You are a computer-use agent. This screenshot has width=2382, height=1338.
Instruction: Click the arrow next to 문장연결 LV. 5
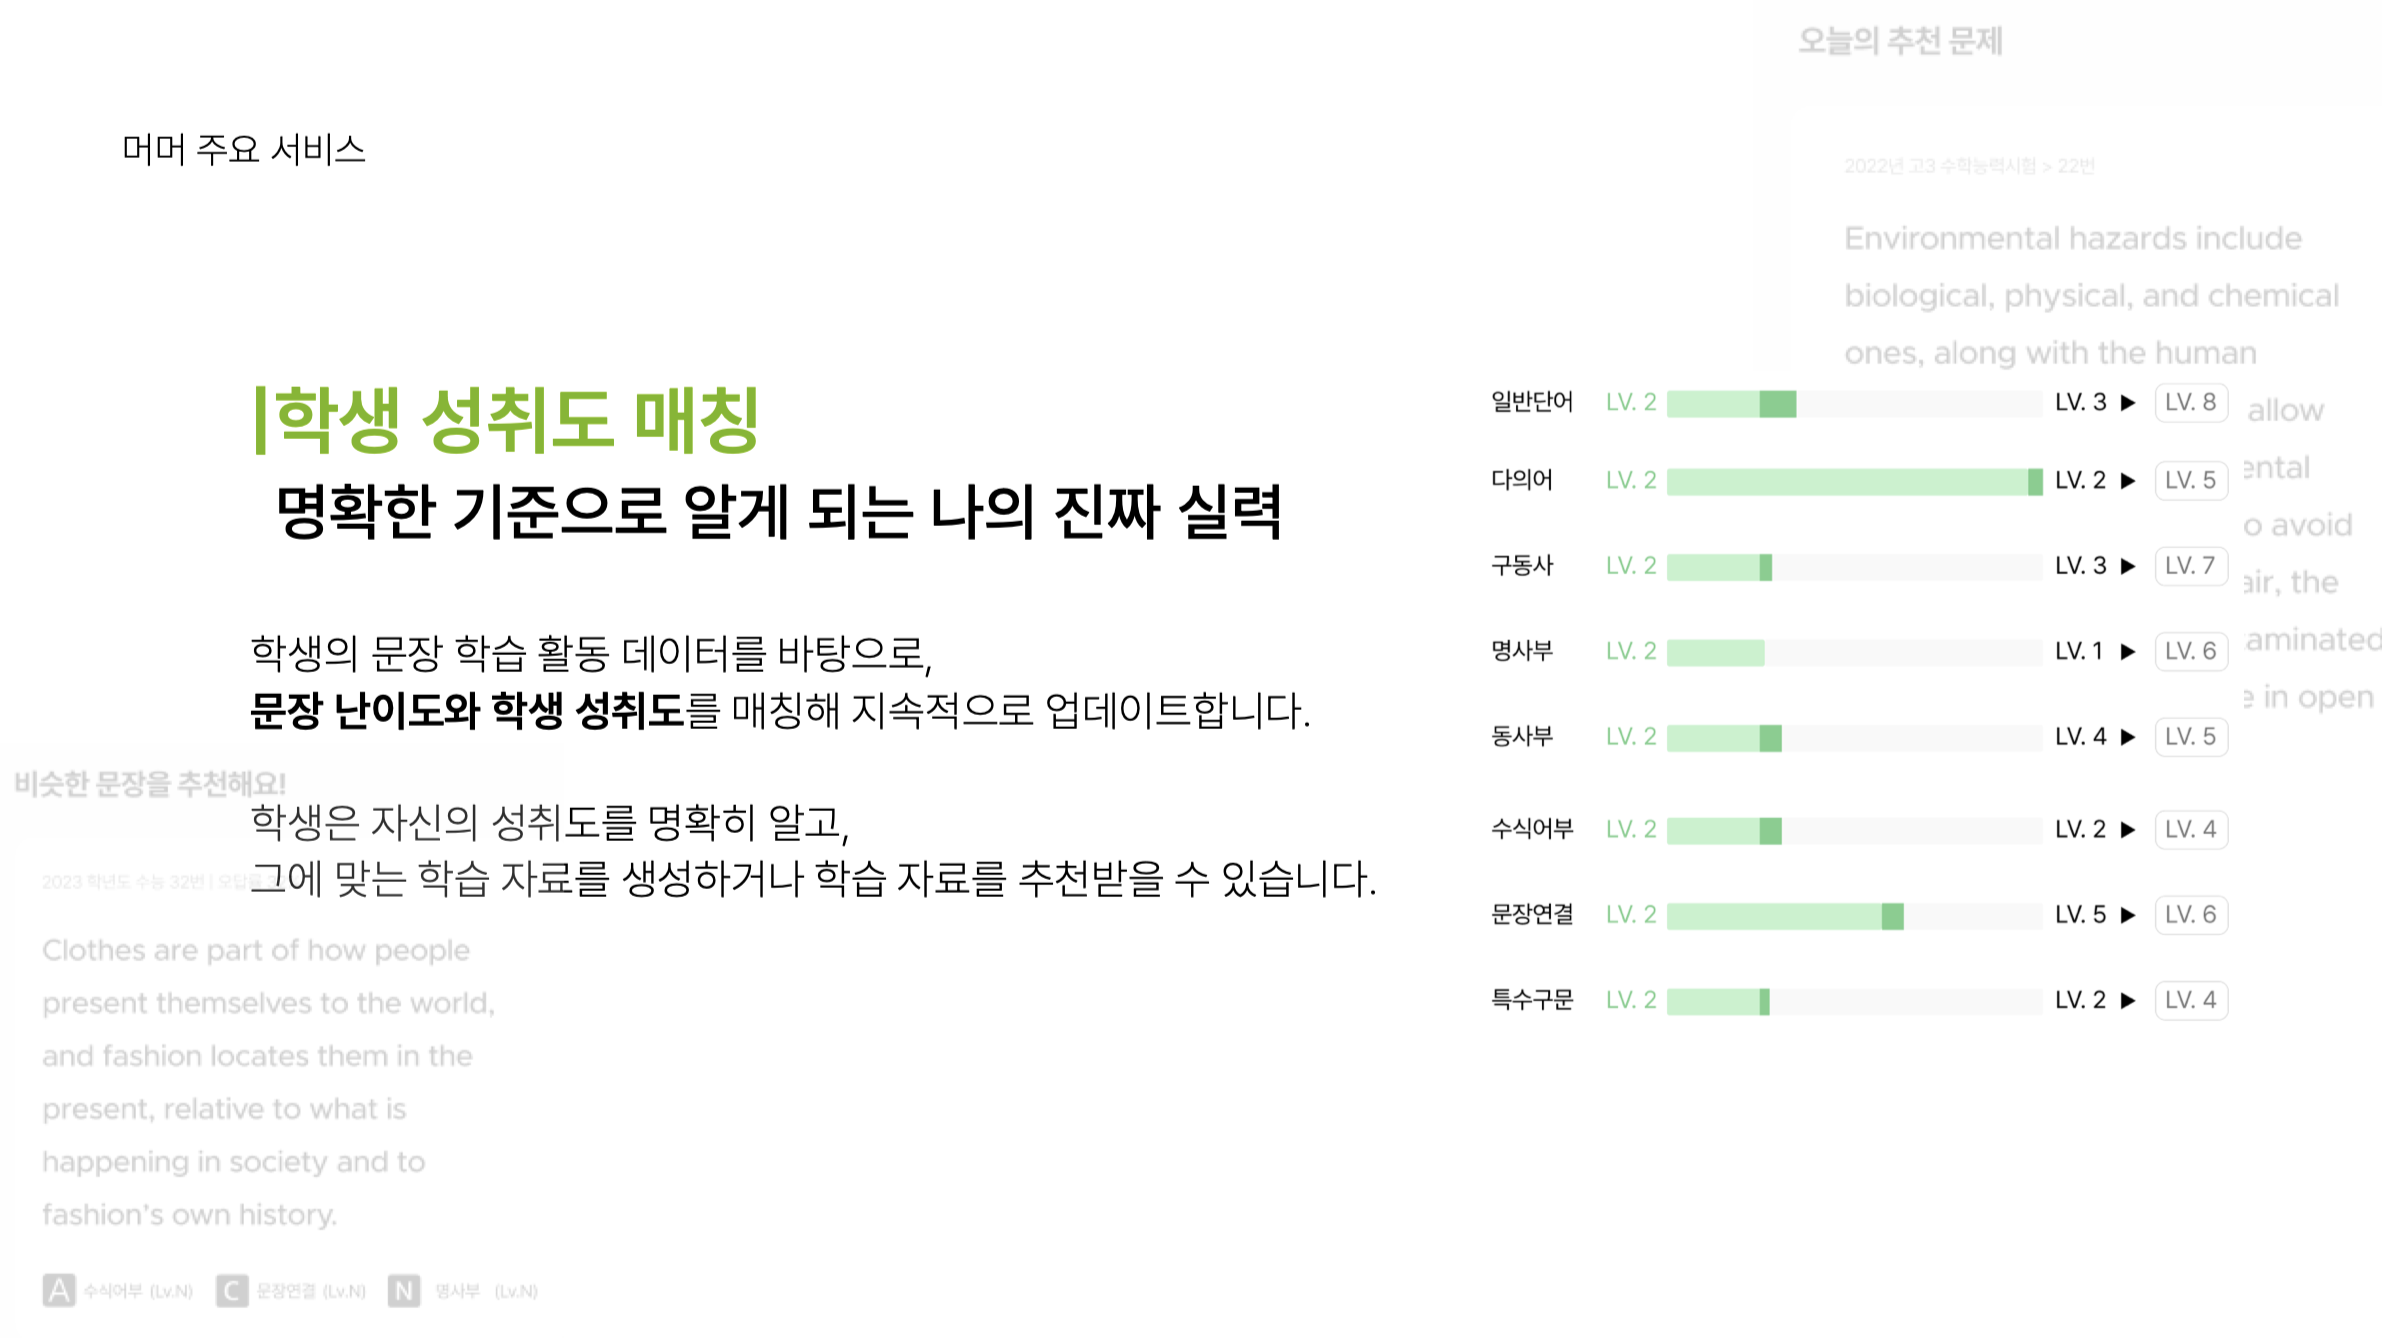pyautogui.click(x=2128, y=915)
